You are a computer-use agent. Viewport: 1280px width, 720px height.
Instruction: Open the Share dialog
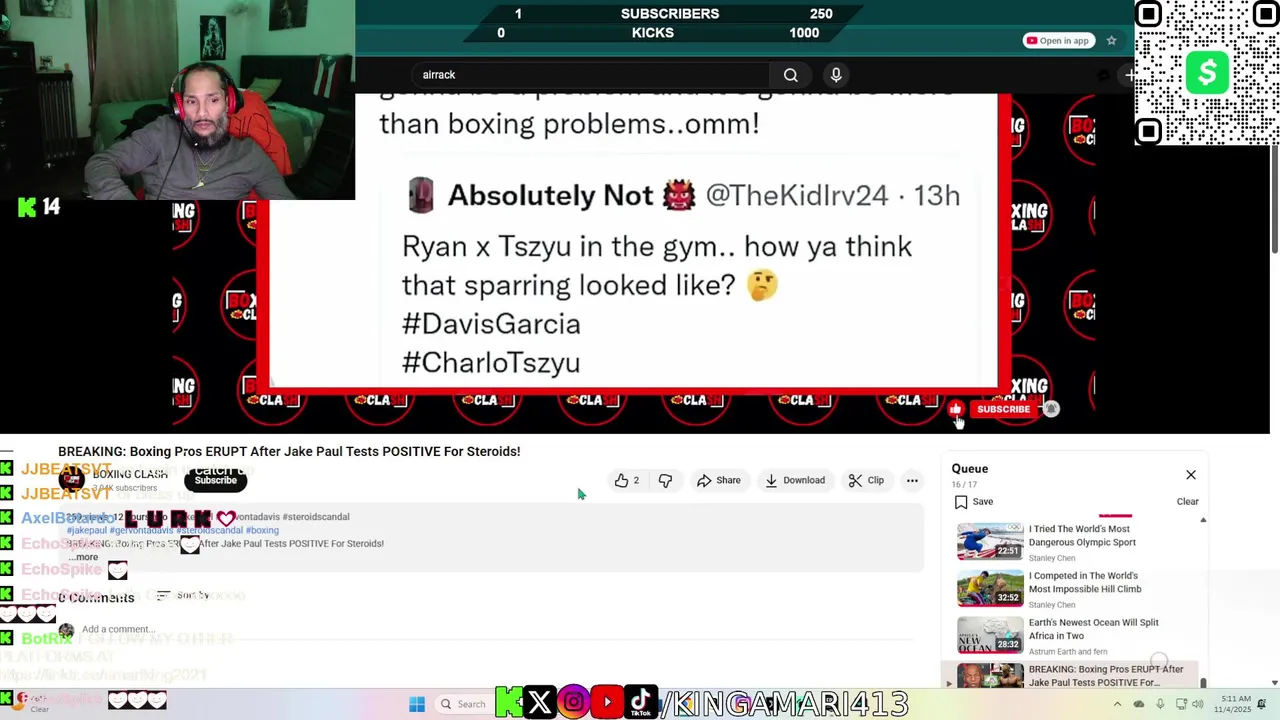(x=719, y=481)
